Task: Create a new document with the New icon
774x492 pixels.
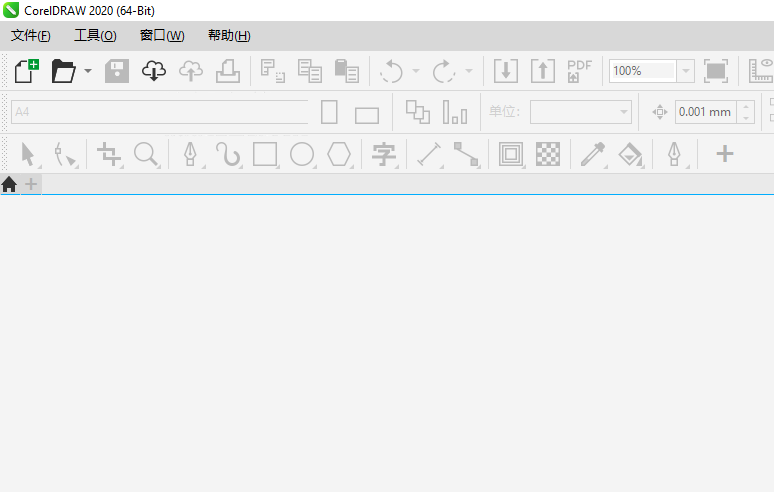Action: tap(27, 71)
